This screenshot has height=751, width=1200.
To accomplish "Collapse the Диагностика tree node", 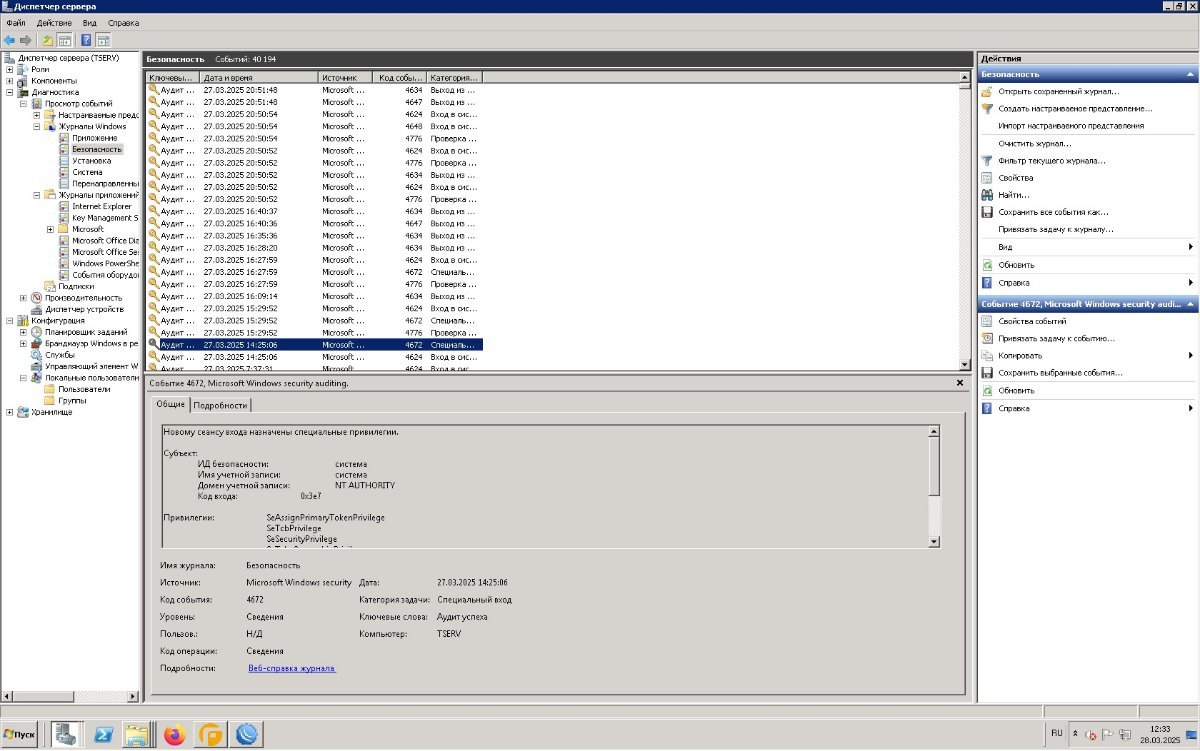I will 10,92.
